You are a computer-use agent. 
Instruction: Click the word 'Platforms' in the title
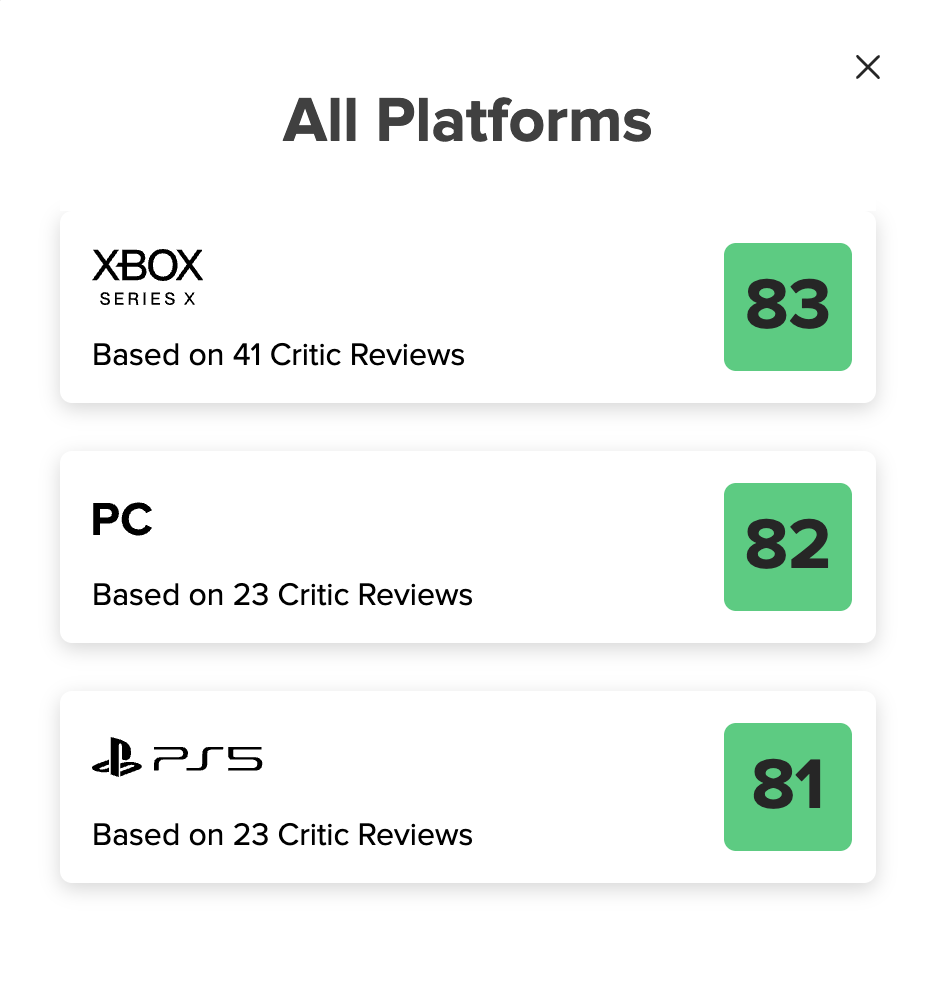(514, 121)
